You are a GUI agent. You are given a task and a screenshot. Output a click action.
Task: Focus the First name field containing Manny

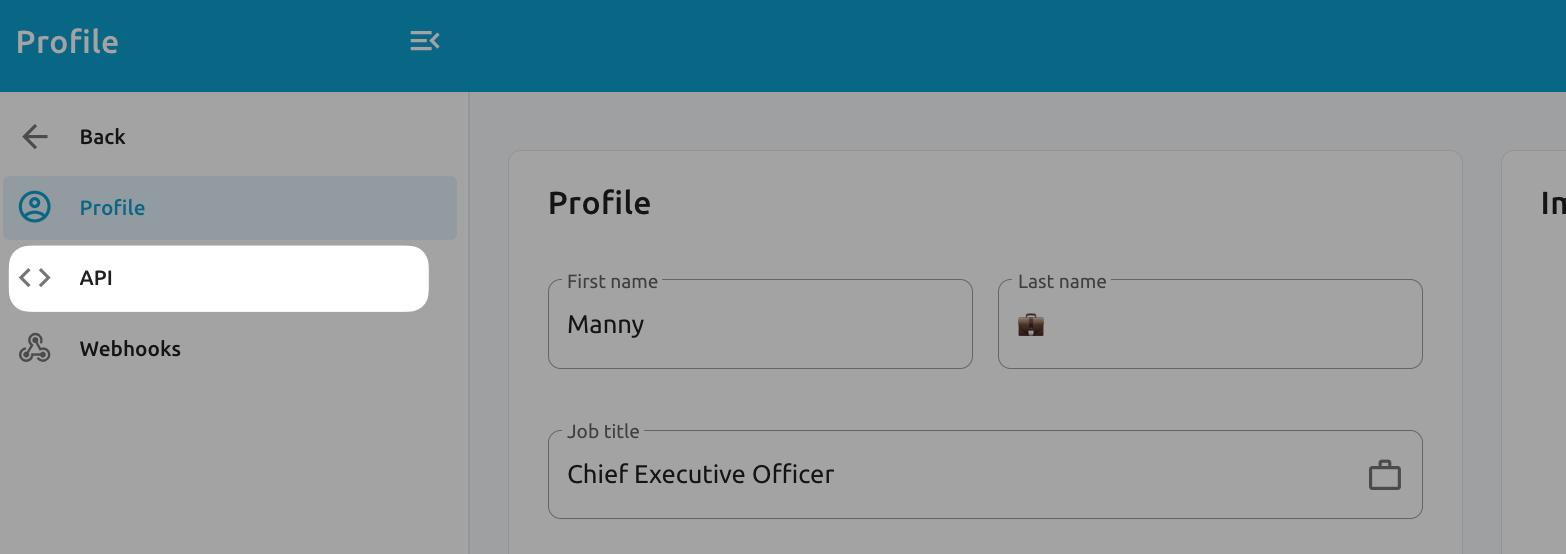(760, 325)
